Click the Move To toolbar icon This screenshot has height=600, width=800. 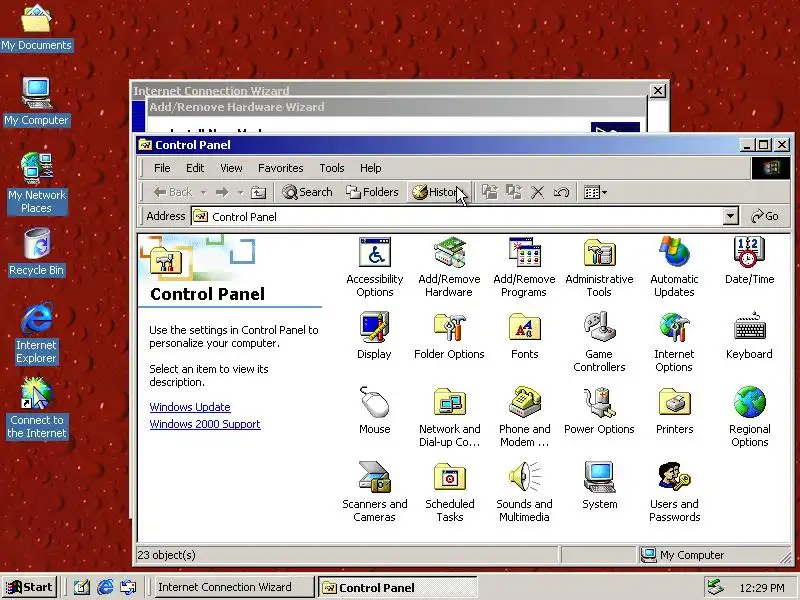click(490, 192)
